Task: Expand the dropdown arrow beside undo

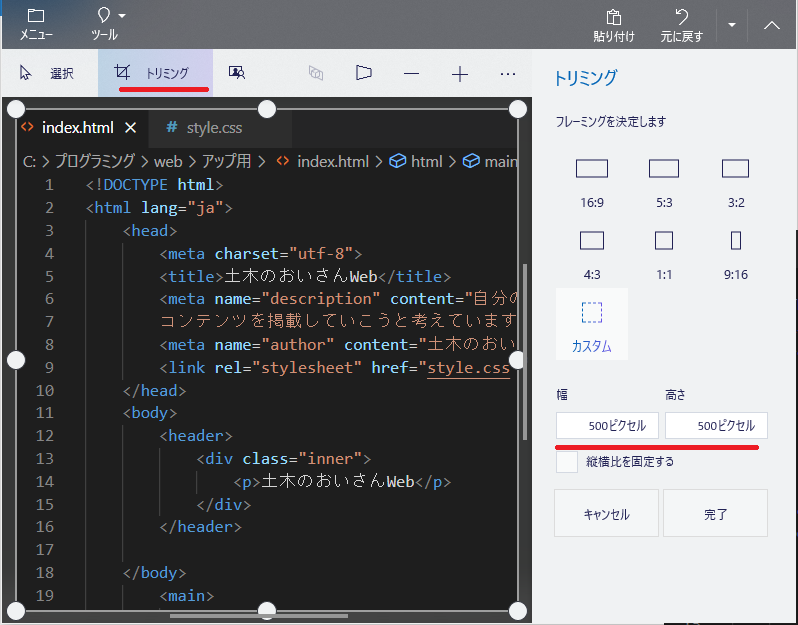Action: coord(731,24)
